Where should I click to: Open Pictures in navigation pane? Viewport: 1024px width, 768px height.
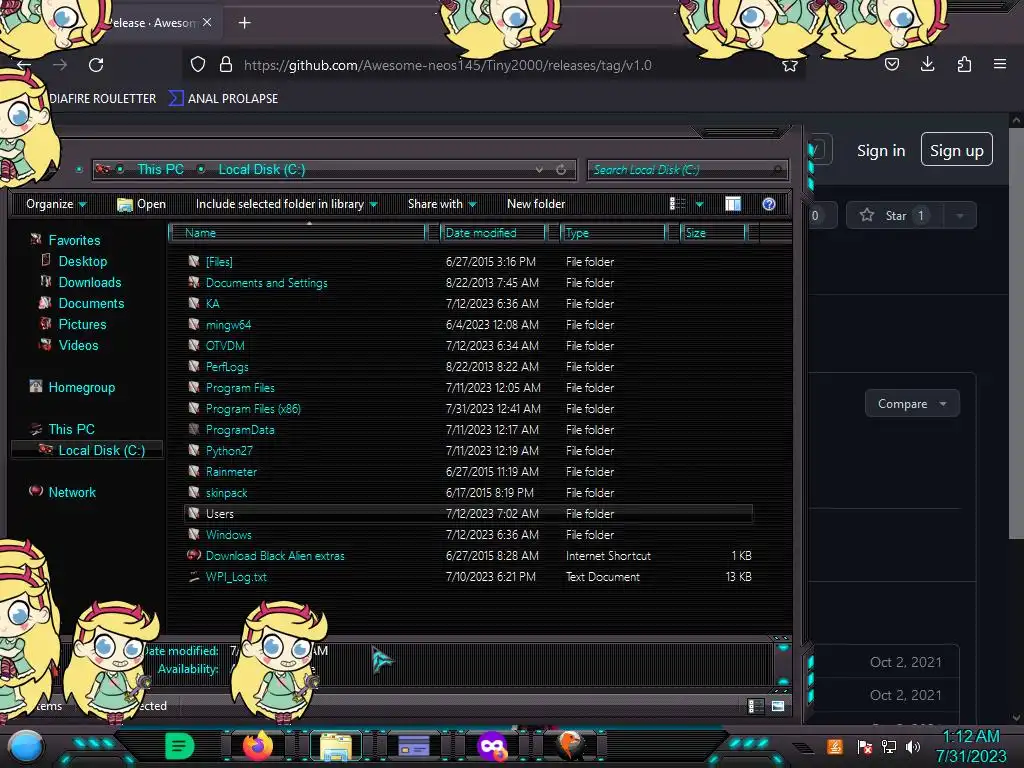point(82,324)
